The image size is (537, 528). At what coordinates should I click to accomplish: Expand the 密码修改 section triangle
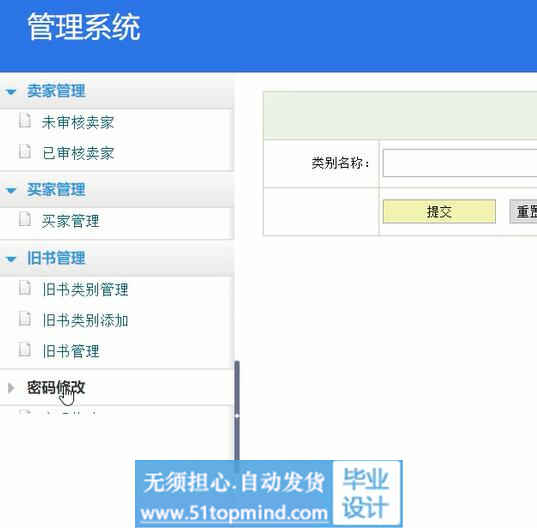[x=11, y=388]
